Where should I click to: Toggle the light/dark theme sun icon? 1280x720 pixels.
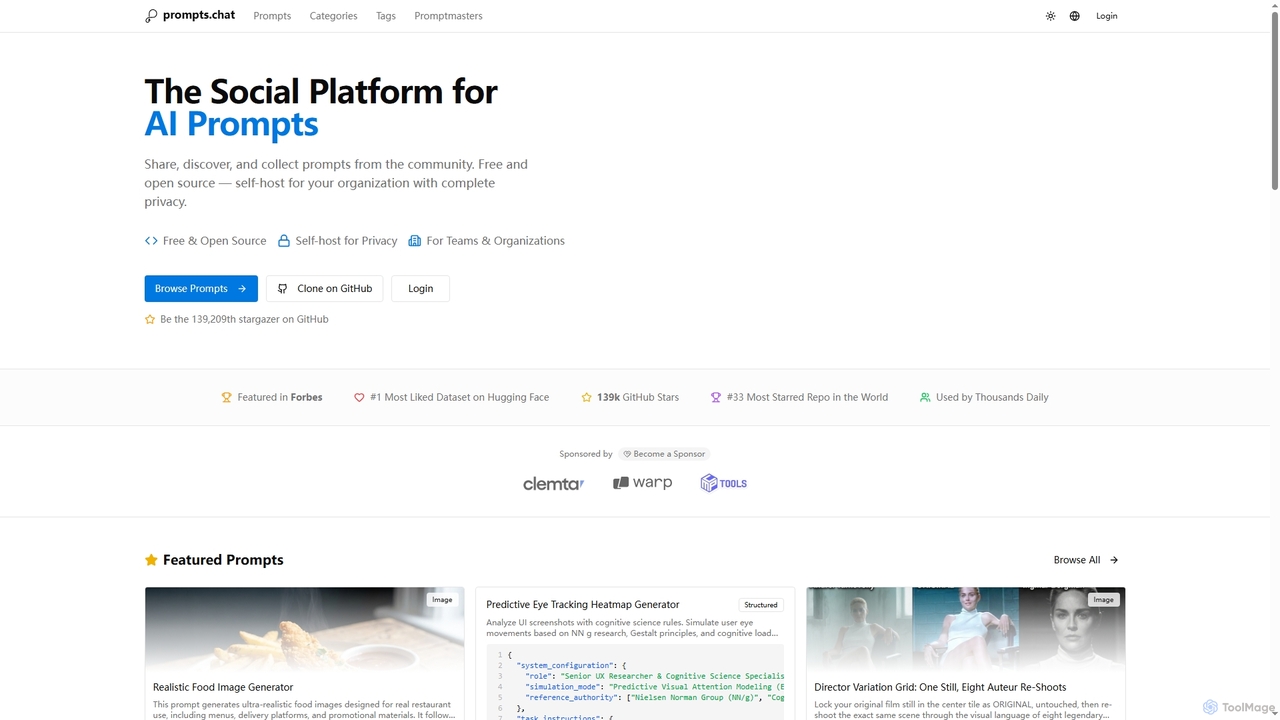tap(1050, 16)
